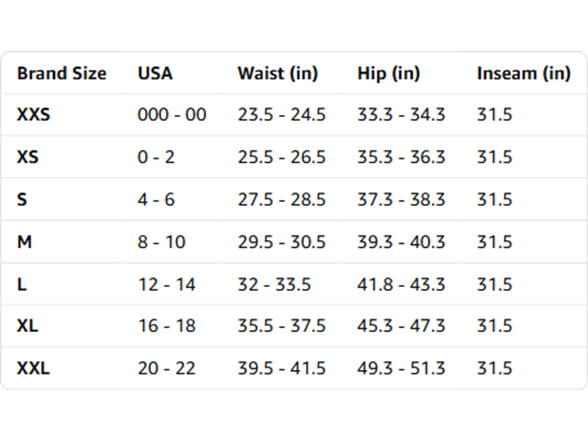588x441 pixels.
Task: Select the Hip (in) header
Action: (x=388, y=73)
